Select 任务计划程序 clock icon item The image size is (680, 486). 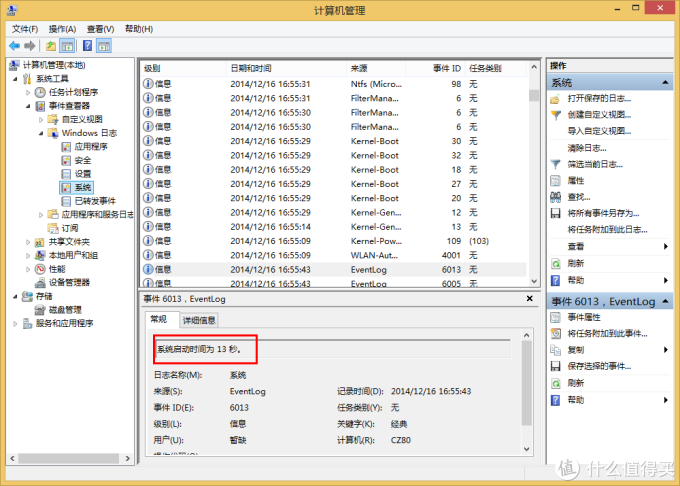click(x=66, y=92)
